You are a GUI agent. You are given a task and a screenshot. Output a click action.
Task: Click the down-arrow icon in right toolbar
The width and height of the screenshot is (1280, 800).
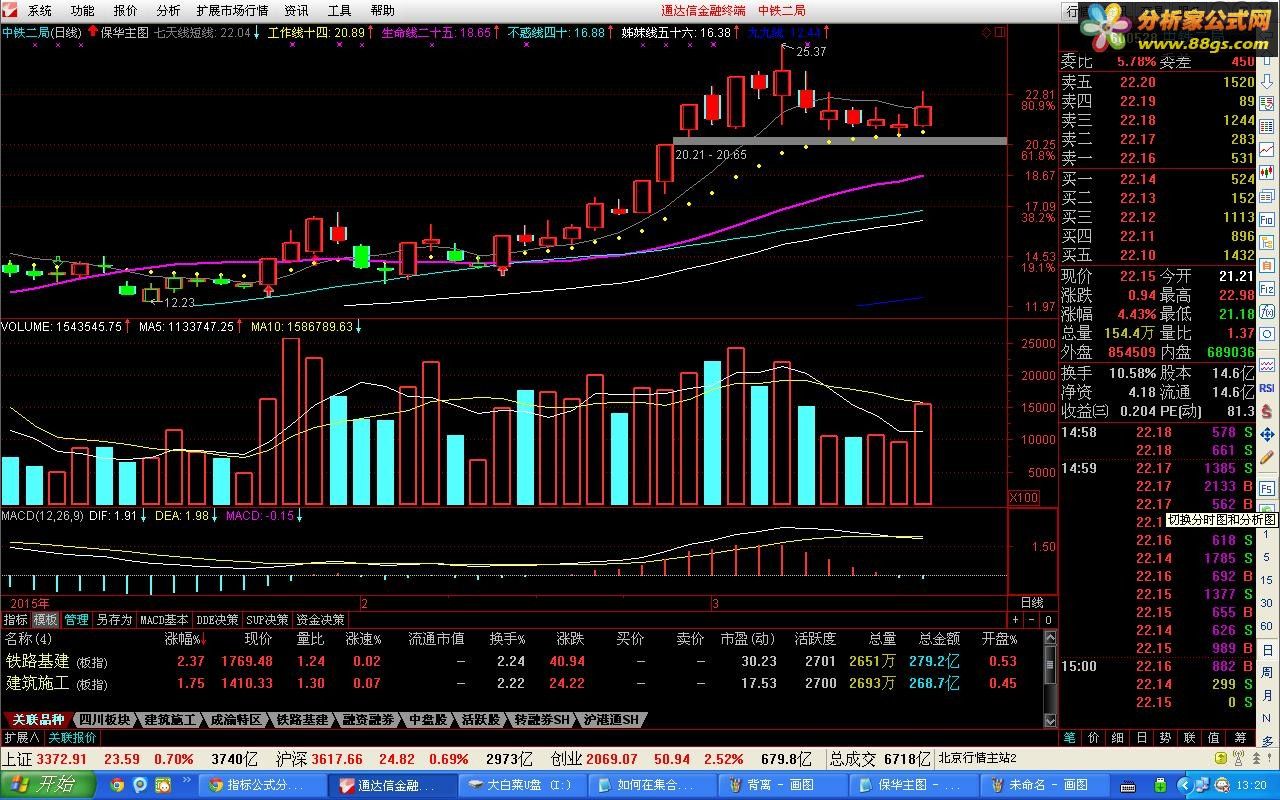[1267, 81]
